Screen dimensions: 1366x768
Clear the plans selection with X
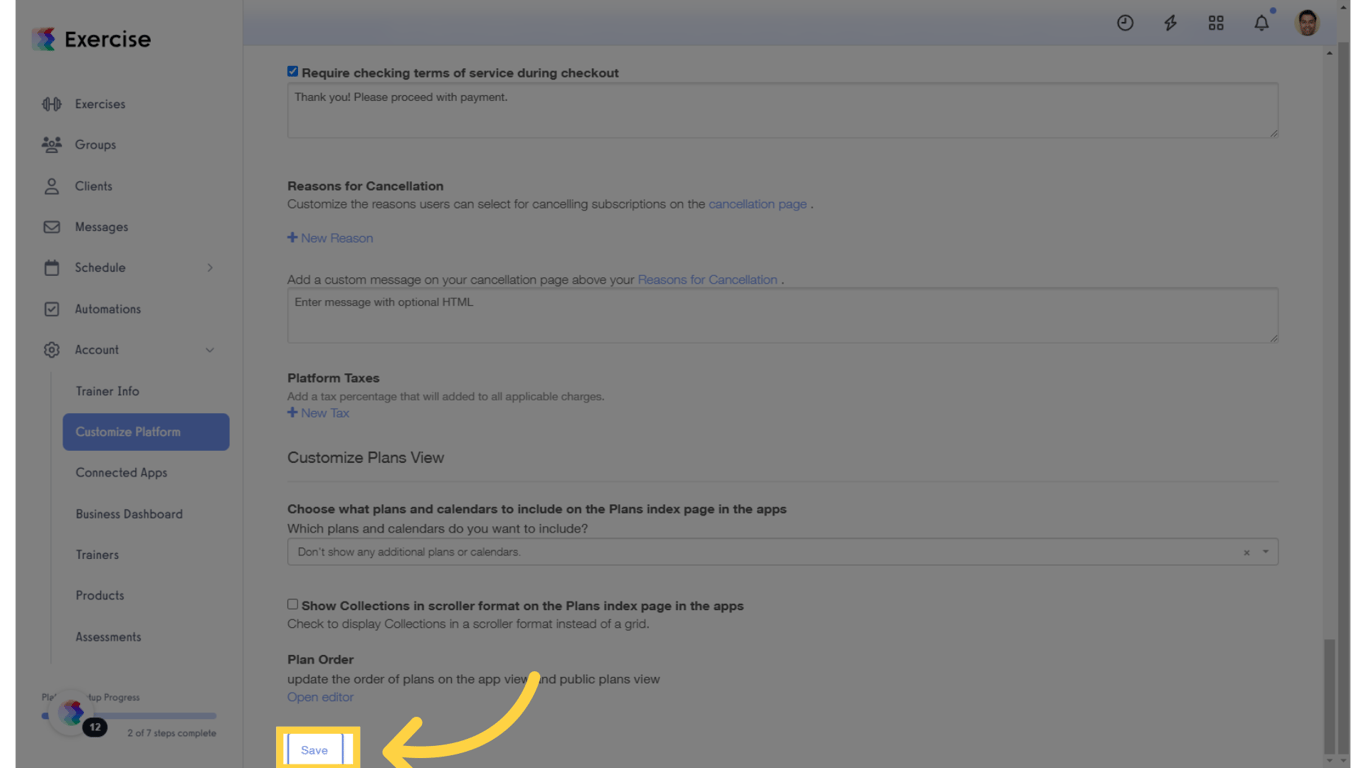(1246, 552)
